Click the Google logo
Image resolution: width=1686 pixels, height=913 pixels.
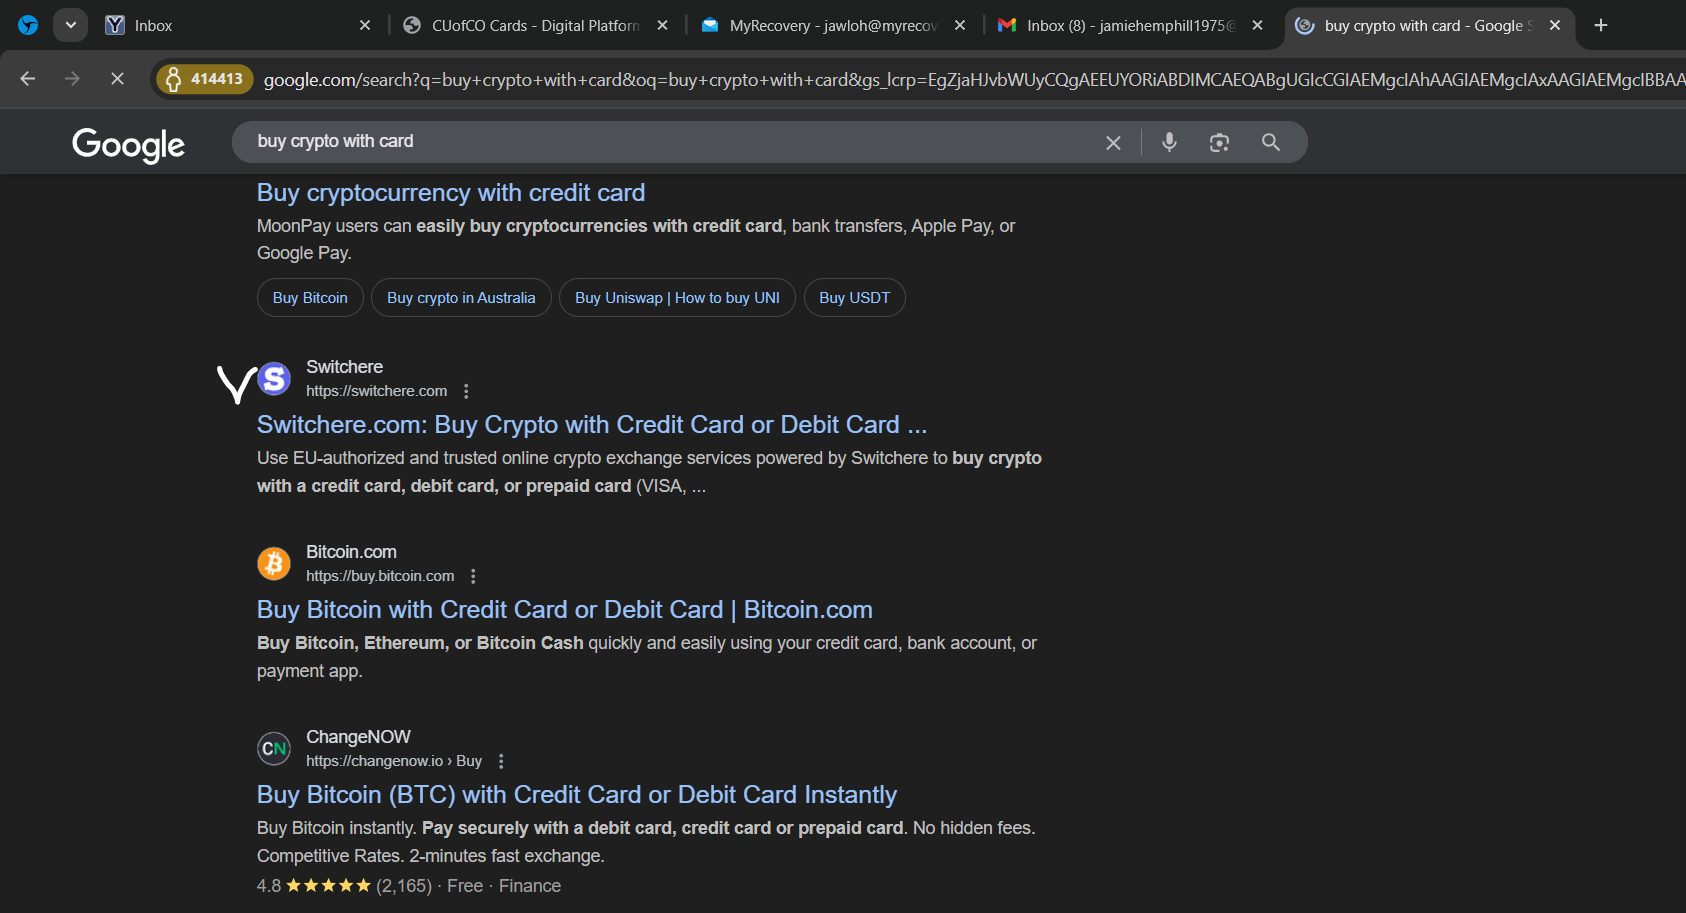click(128, 144)
